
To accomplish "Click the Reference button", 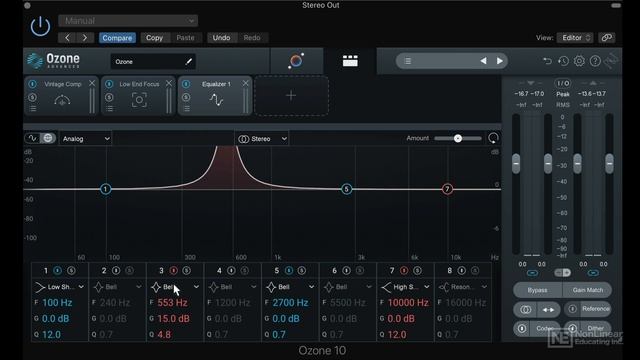I will coord(588,309).
